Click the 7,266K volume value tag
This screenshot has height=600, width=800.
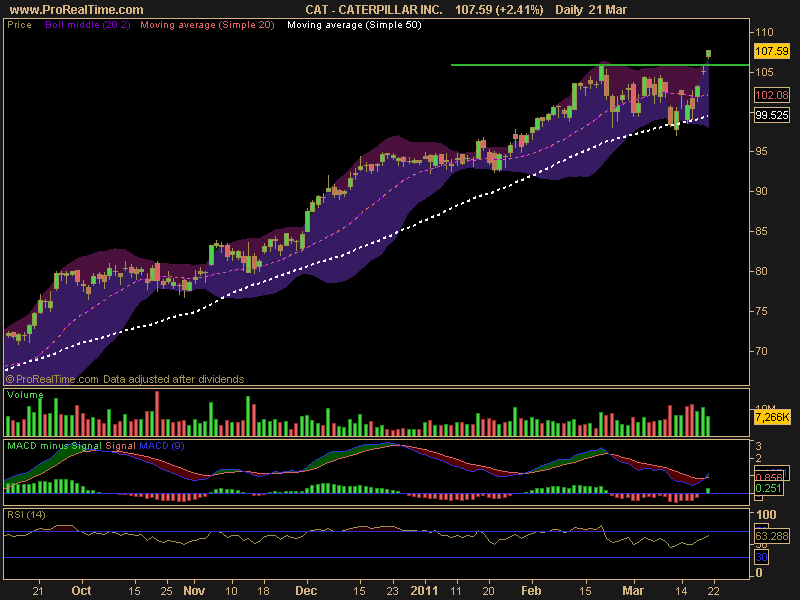771,417
